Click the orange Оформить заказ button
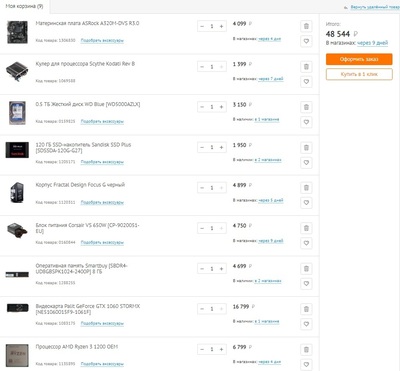The height and width of the screenshot is (371, 400). pos(359,59)
